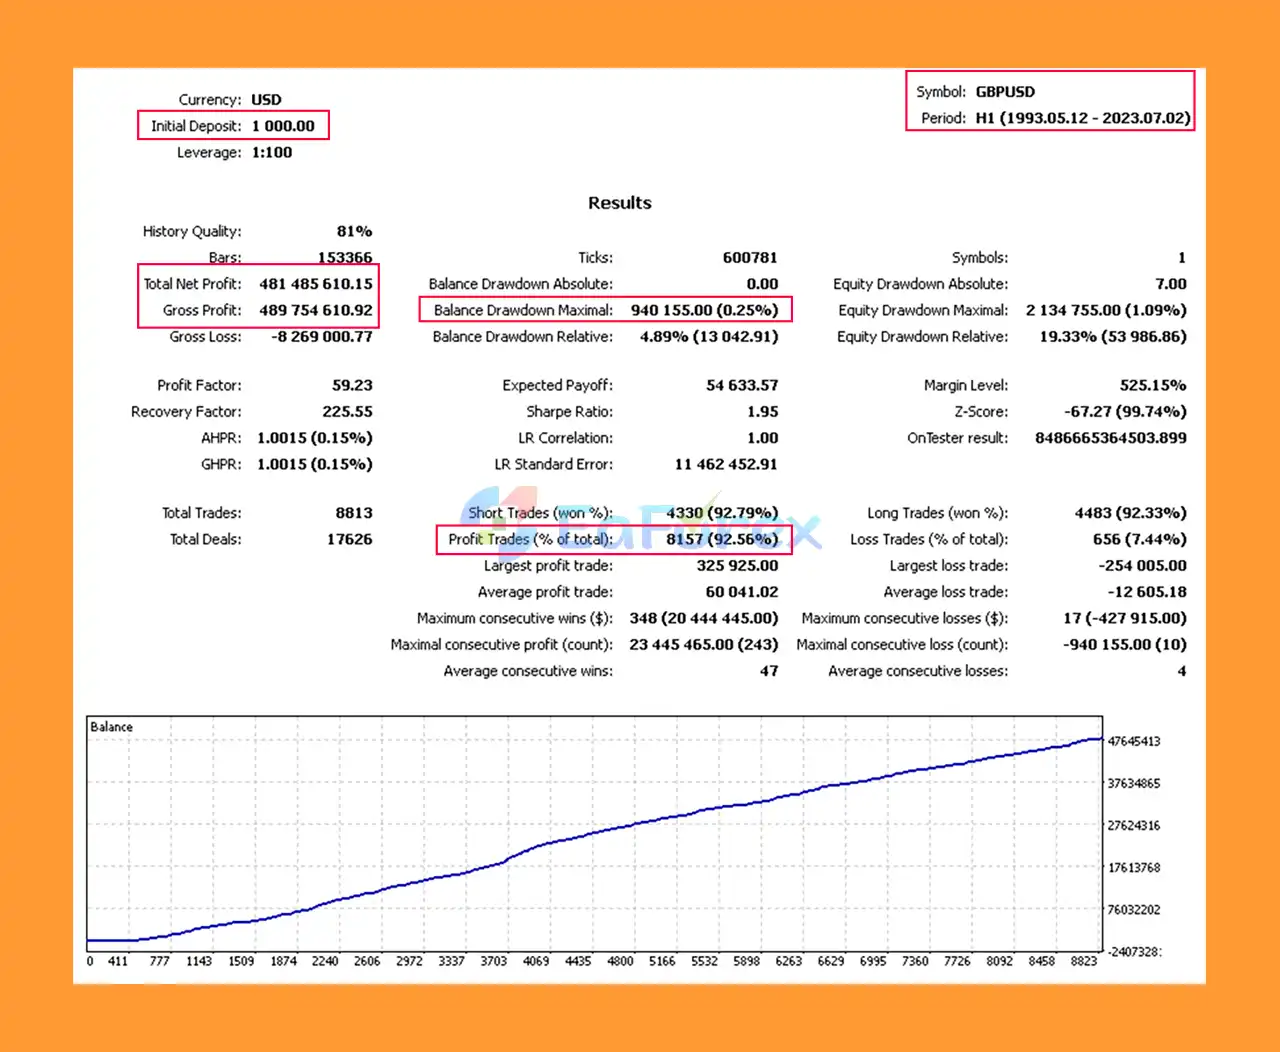Click the Leverage 1:100 value

pyautogui.click(x=272, y=153)
